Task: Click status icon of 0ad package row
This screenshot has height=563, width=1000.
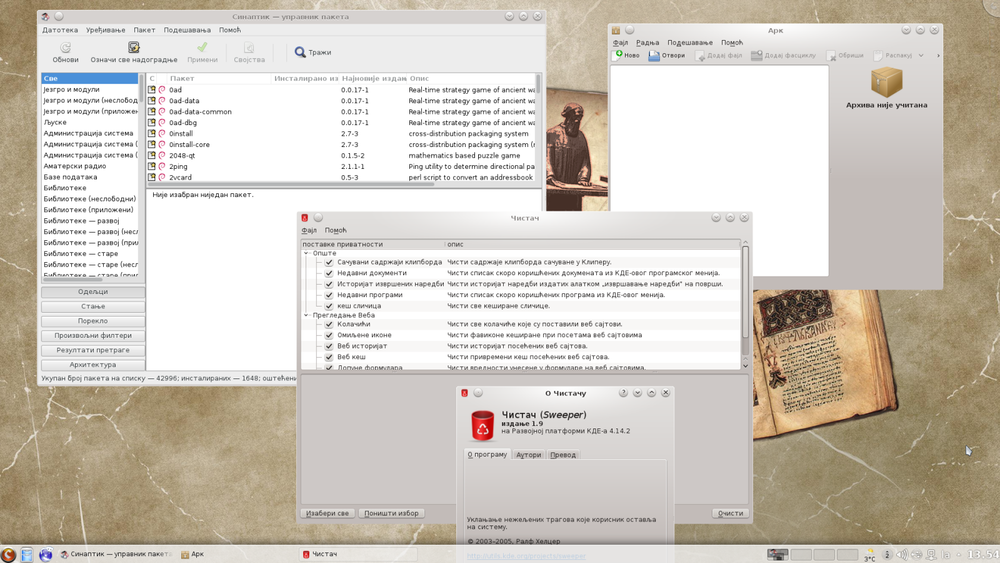Action: coord(152,90)
